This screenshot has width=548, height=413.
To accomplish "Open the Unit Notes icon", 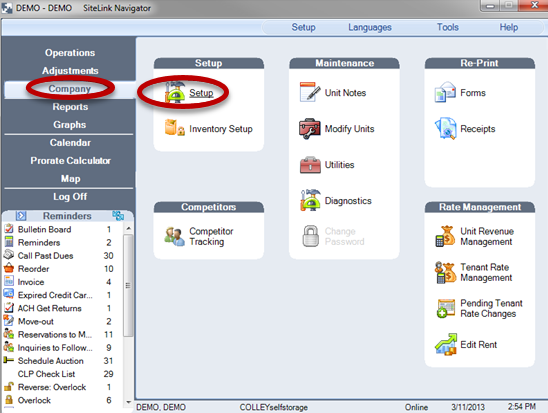I will tap(310, 92).
